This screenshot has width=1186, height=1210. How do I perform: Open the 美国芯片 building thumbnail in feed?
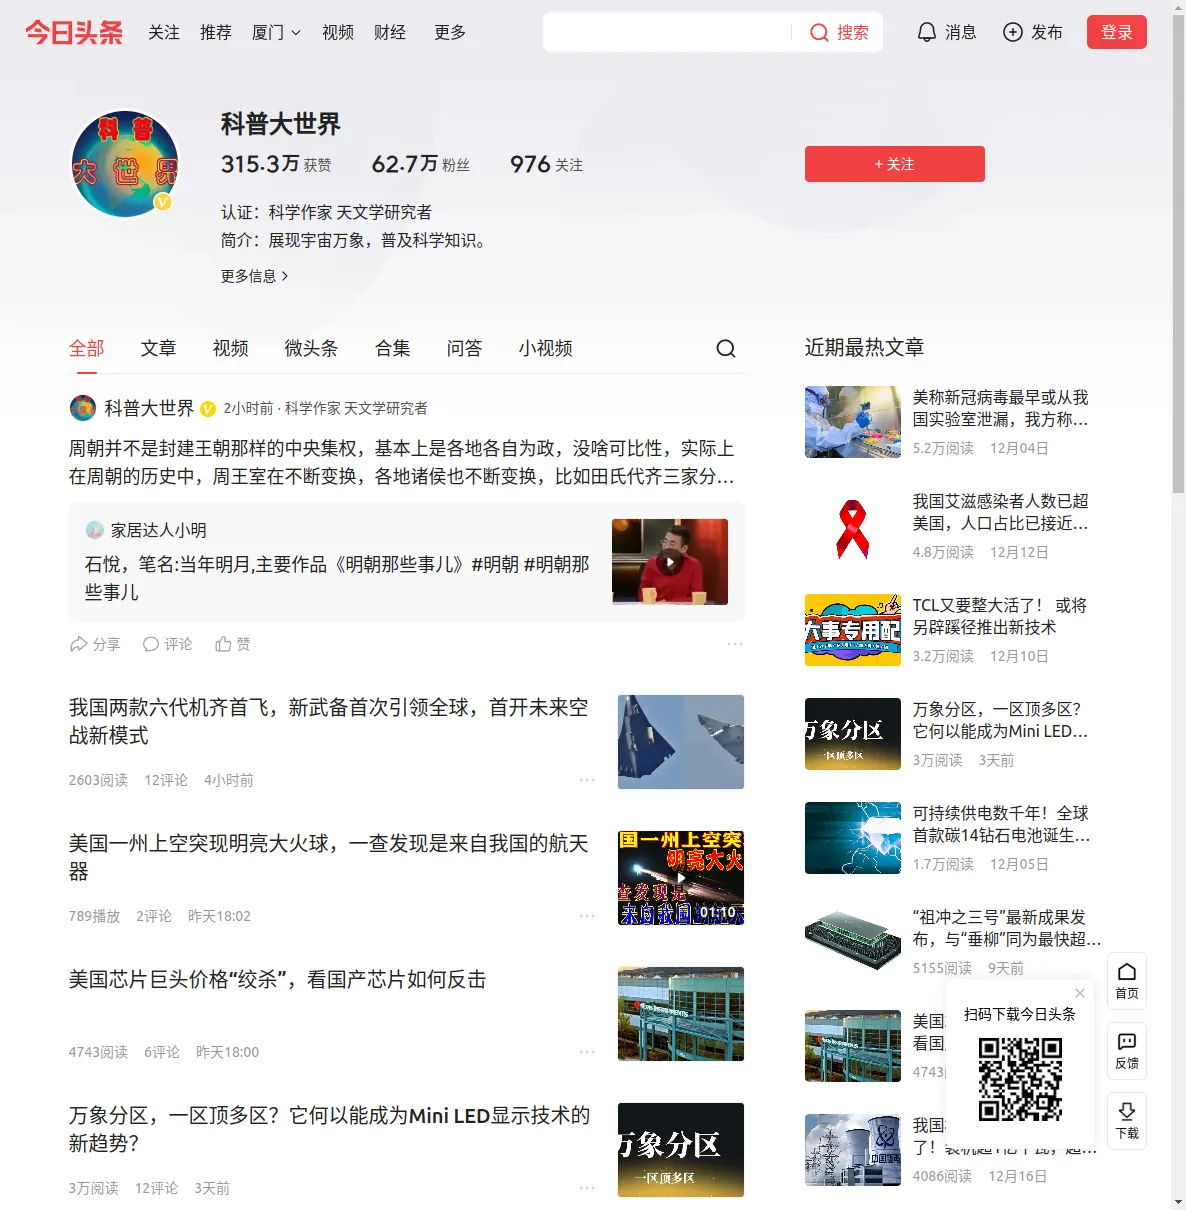[681, 1014]
